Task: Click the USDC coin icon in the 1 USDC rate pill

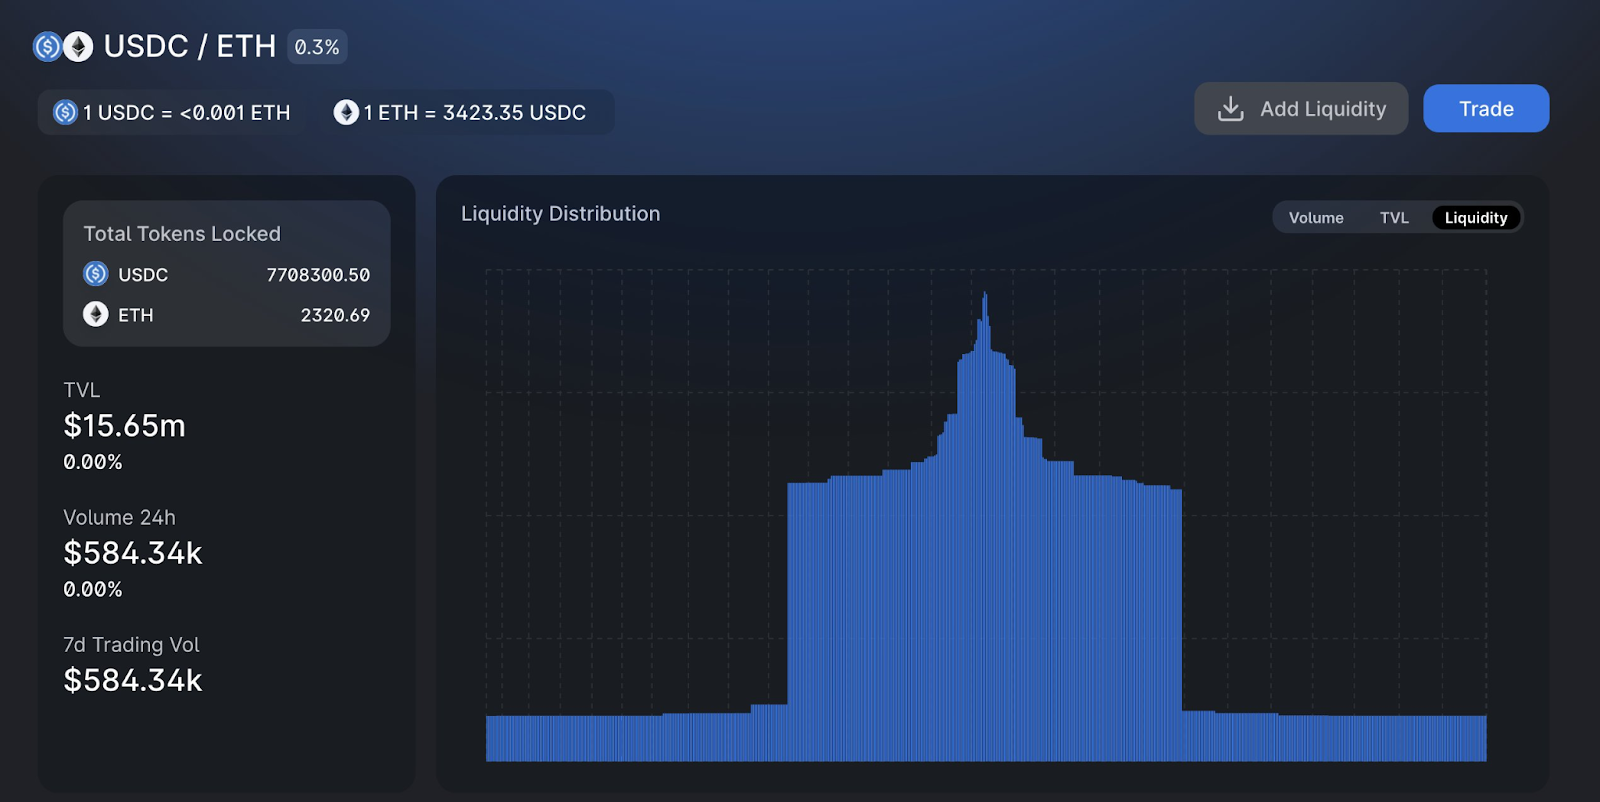Action: (x=65, y=112)
